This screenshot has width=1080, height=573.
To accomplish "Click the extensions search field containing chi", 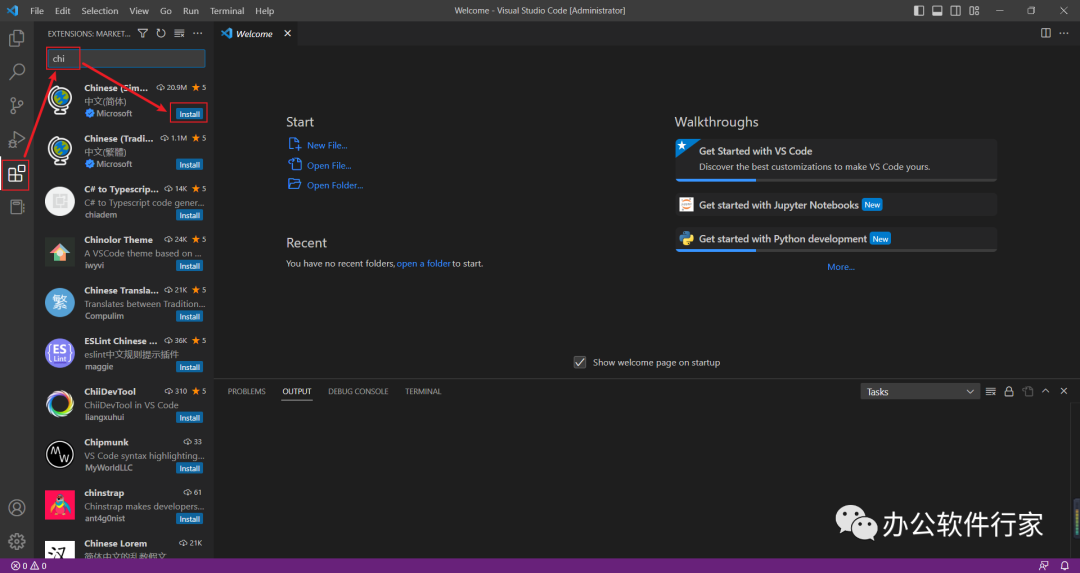I will click(x=126, y=59).
